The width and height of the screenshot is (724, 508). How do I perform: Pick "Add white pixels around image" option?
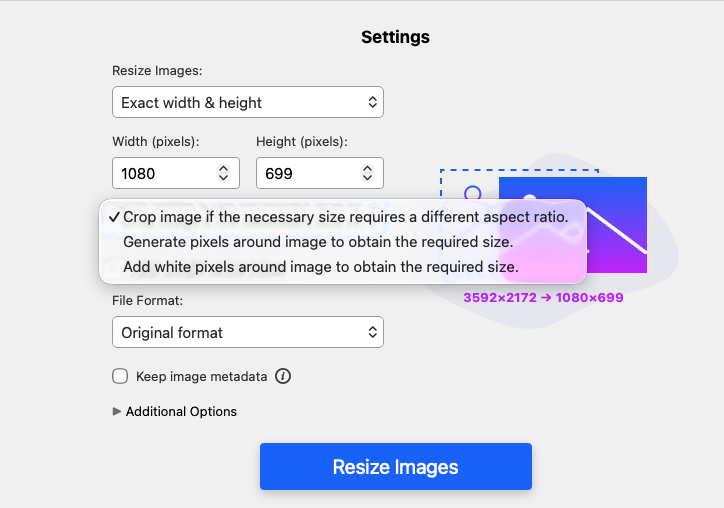point(320,267)
